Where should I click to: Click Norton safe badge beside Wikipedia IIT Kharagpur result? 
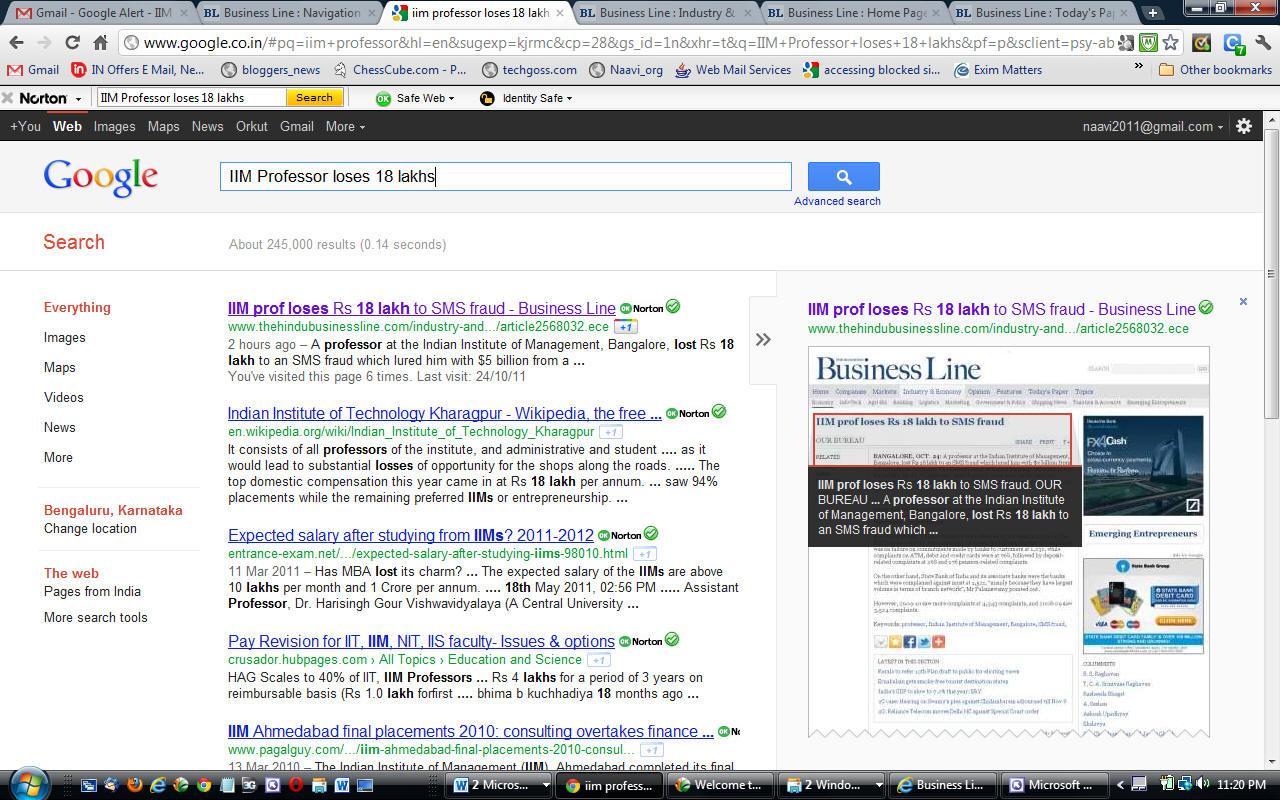(688, 413)
